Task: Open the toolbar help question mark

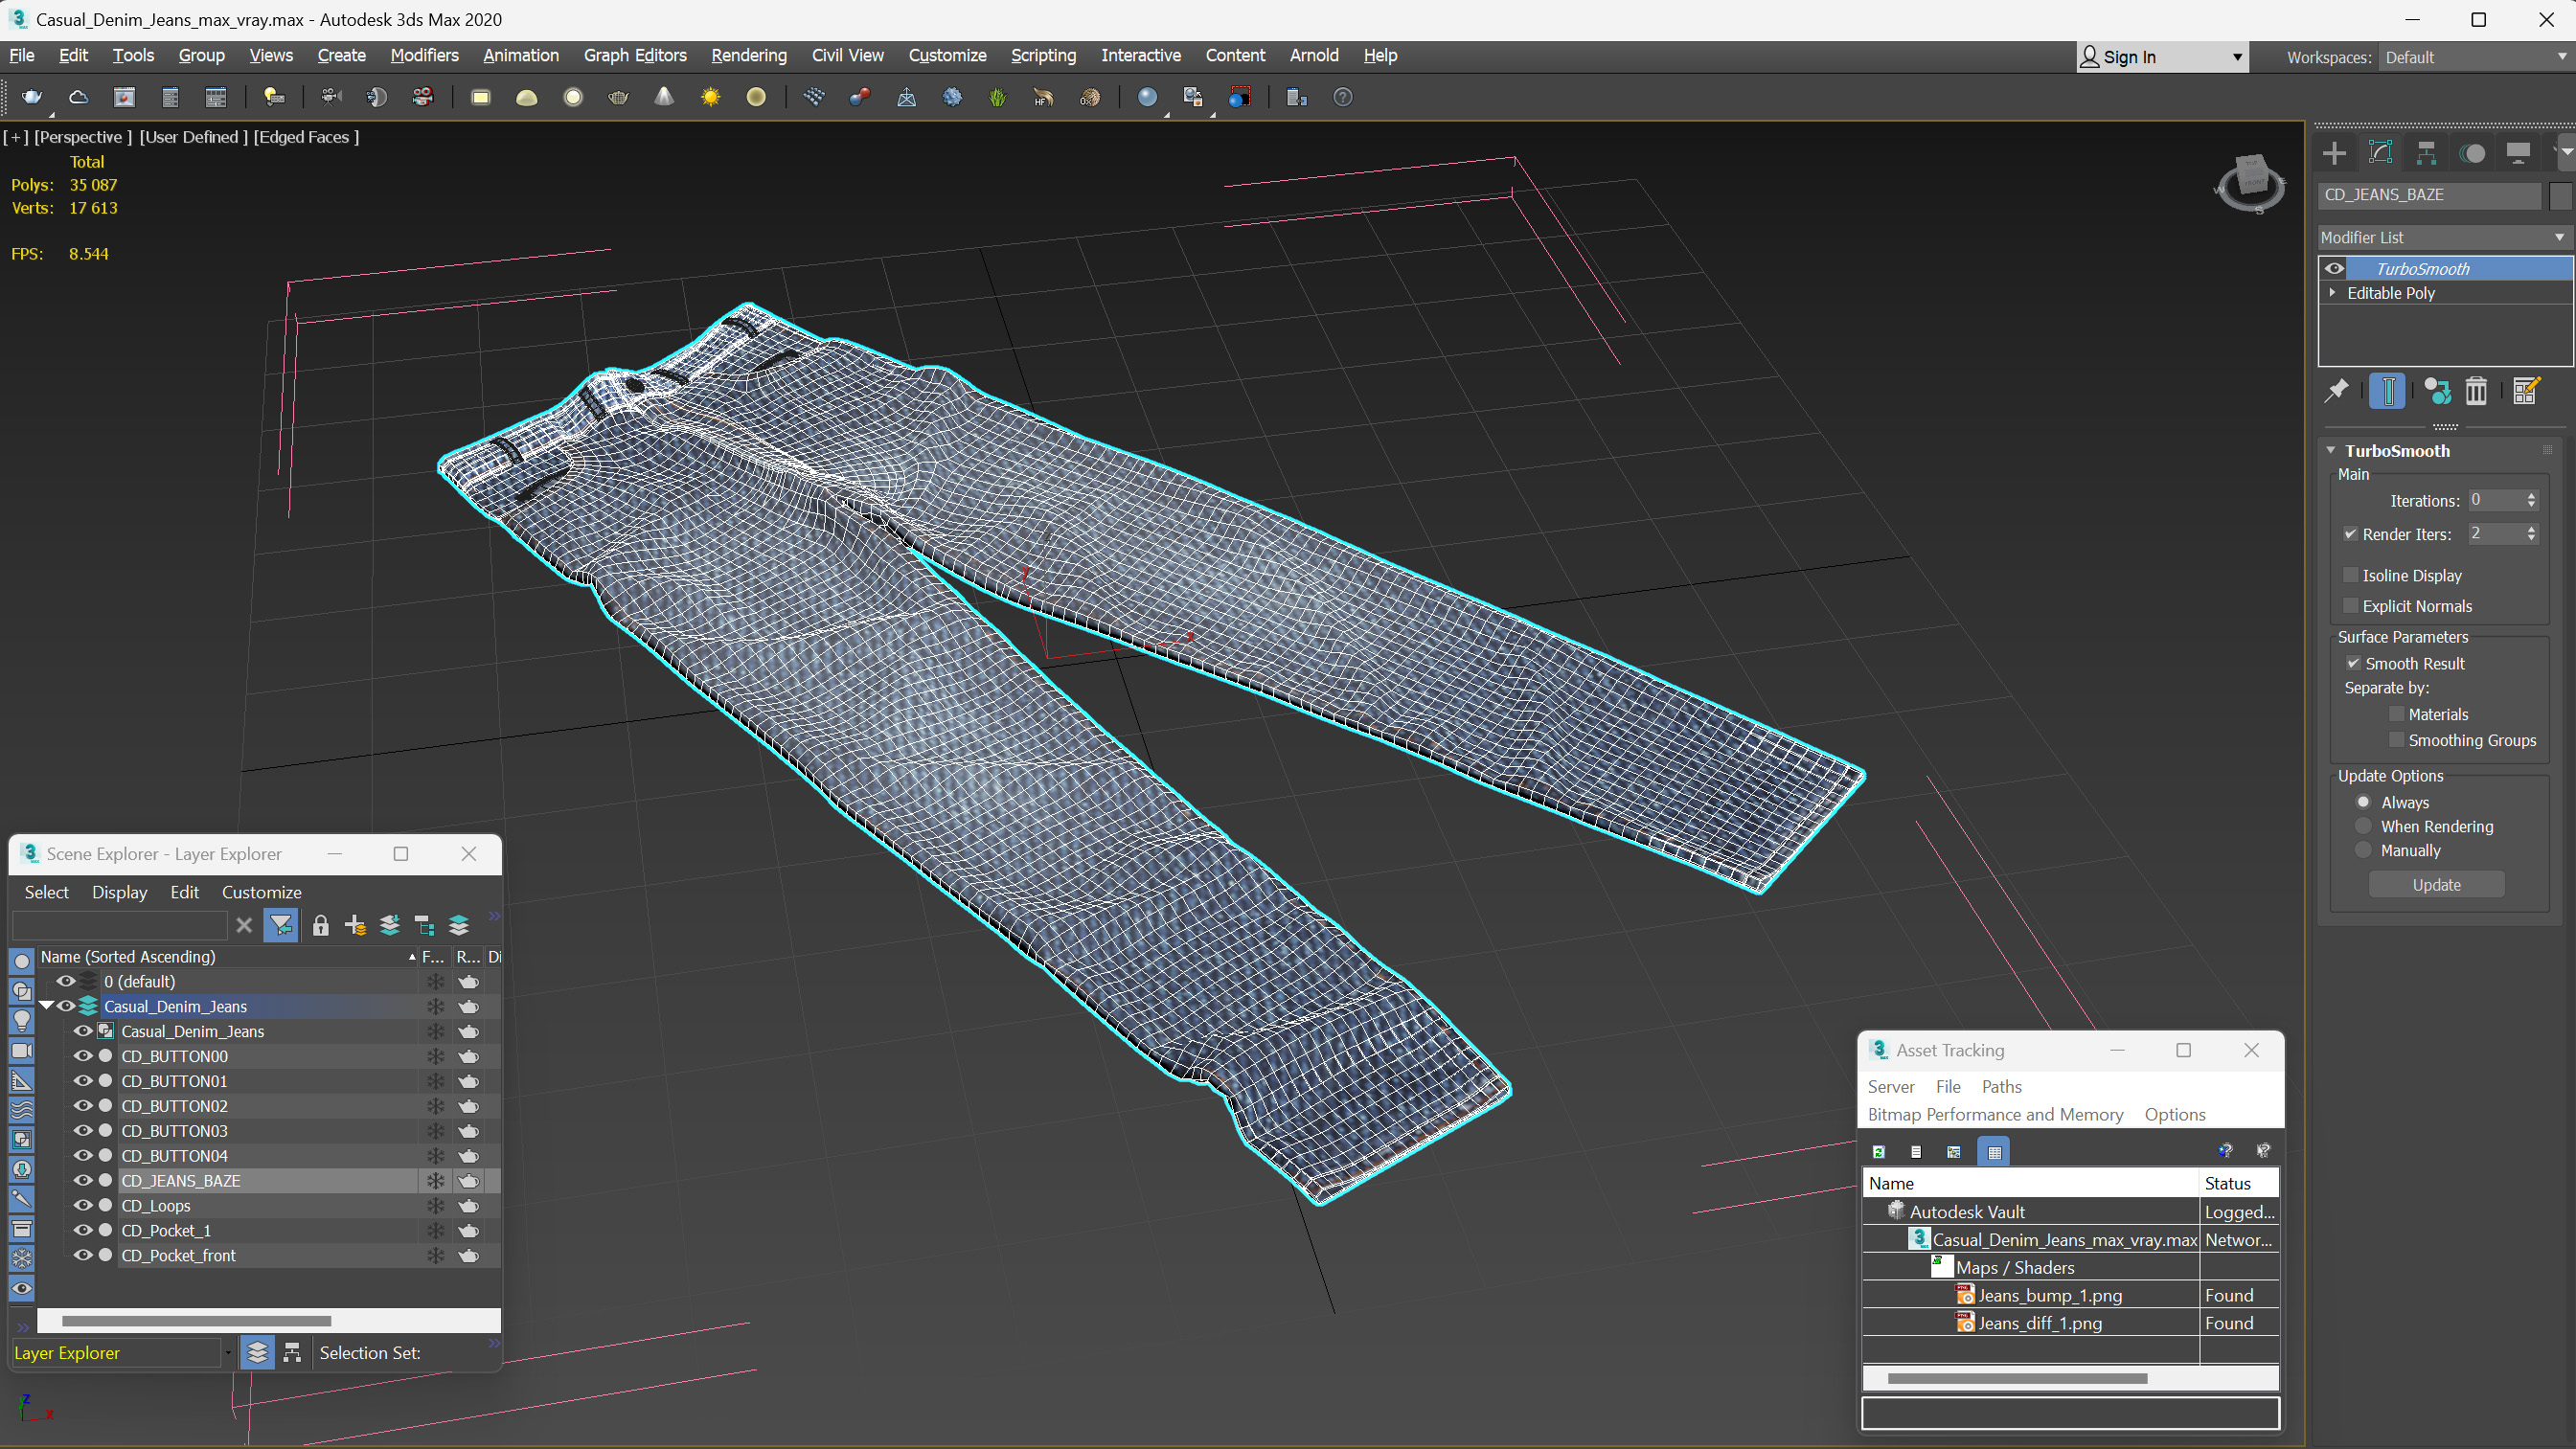Action: [1343, 97]
